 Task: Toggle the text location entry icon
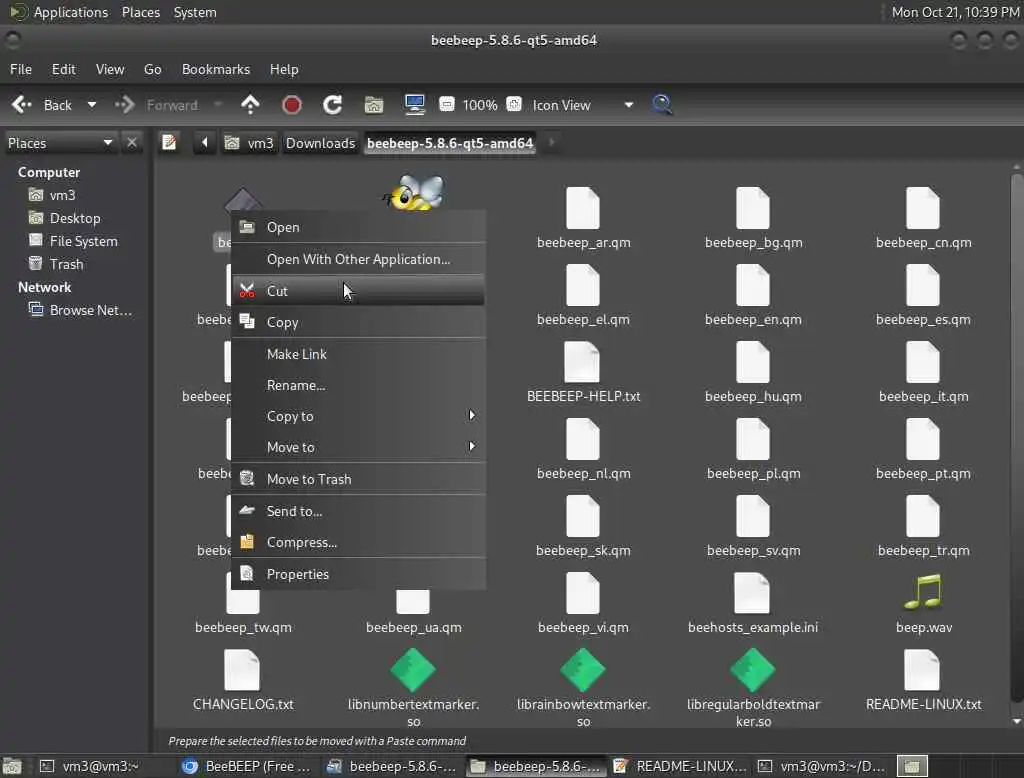pyautogui.click(x=169, y=142)
